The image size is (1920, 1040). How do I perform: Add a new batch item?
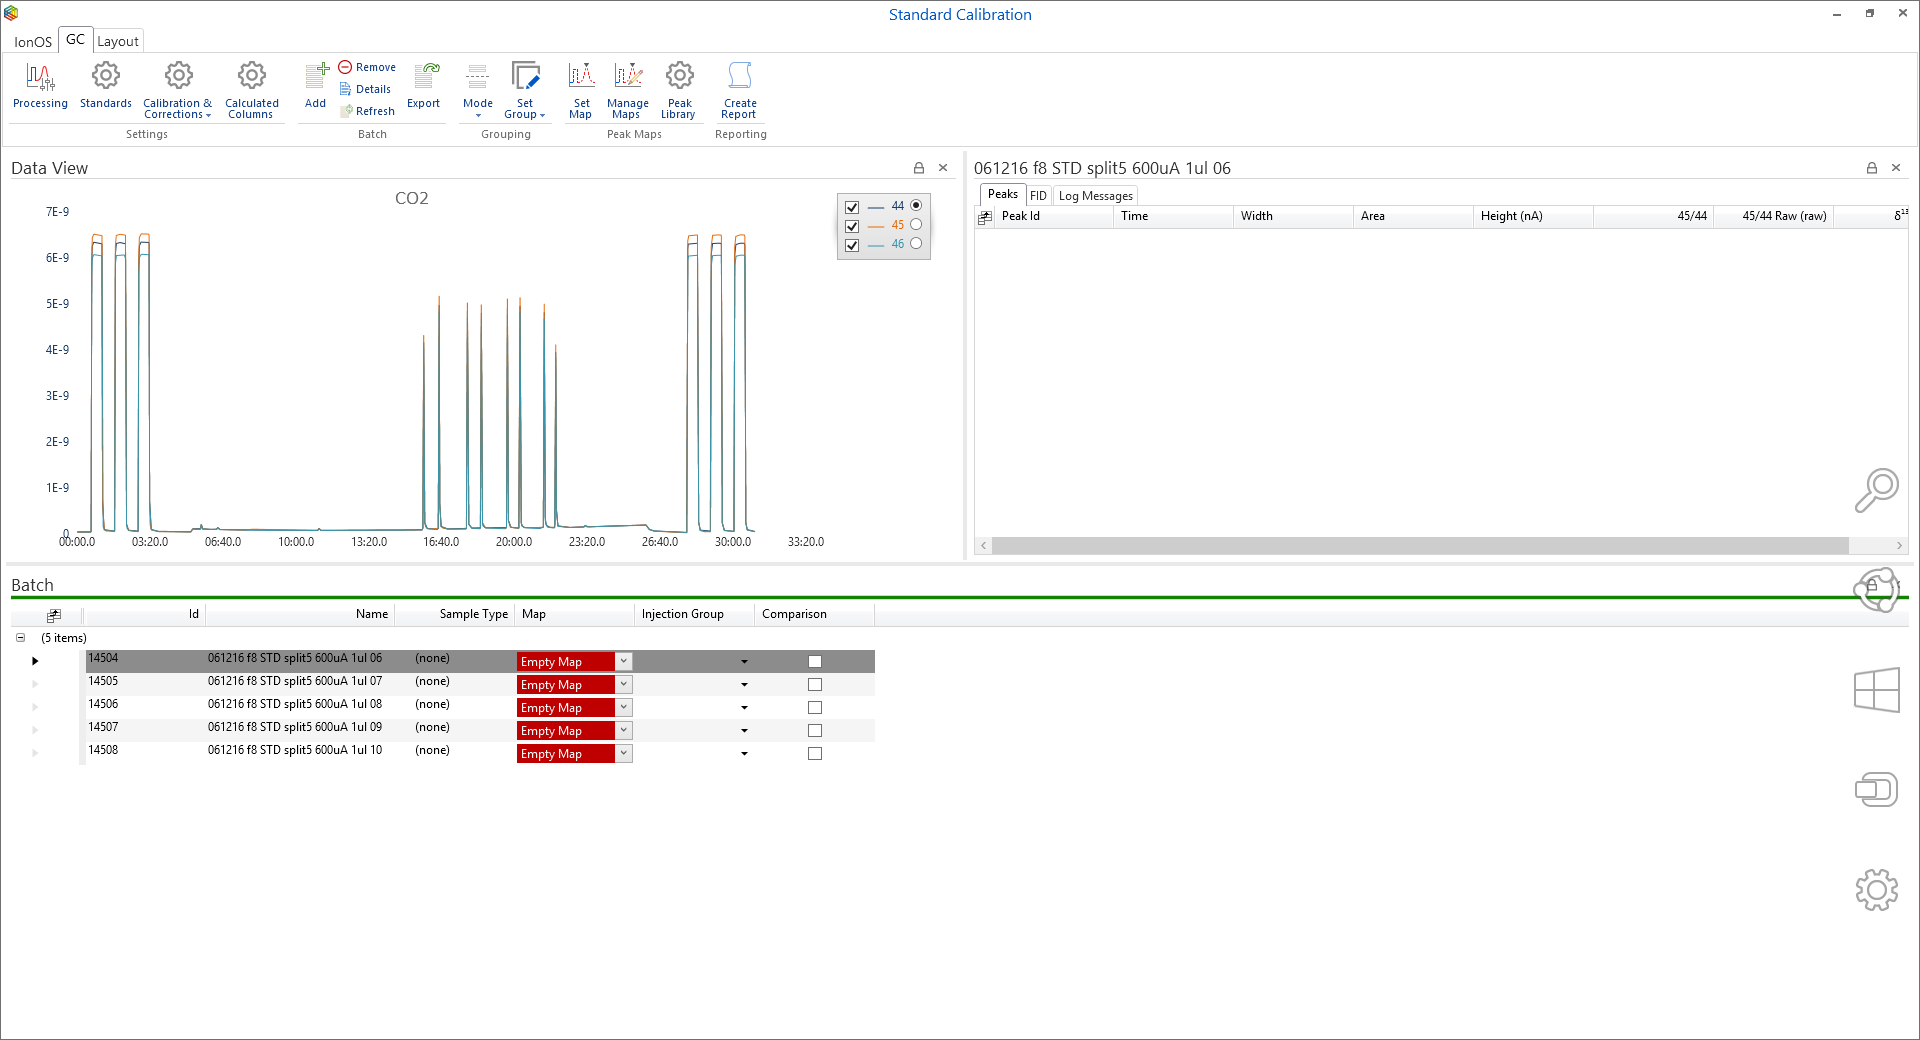[316, 86]
